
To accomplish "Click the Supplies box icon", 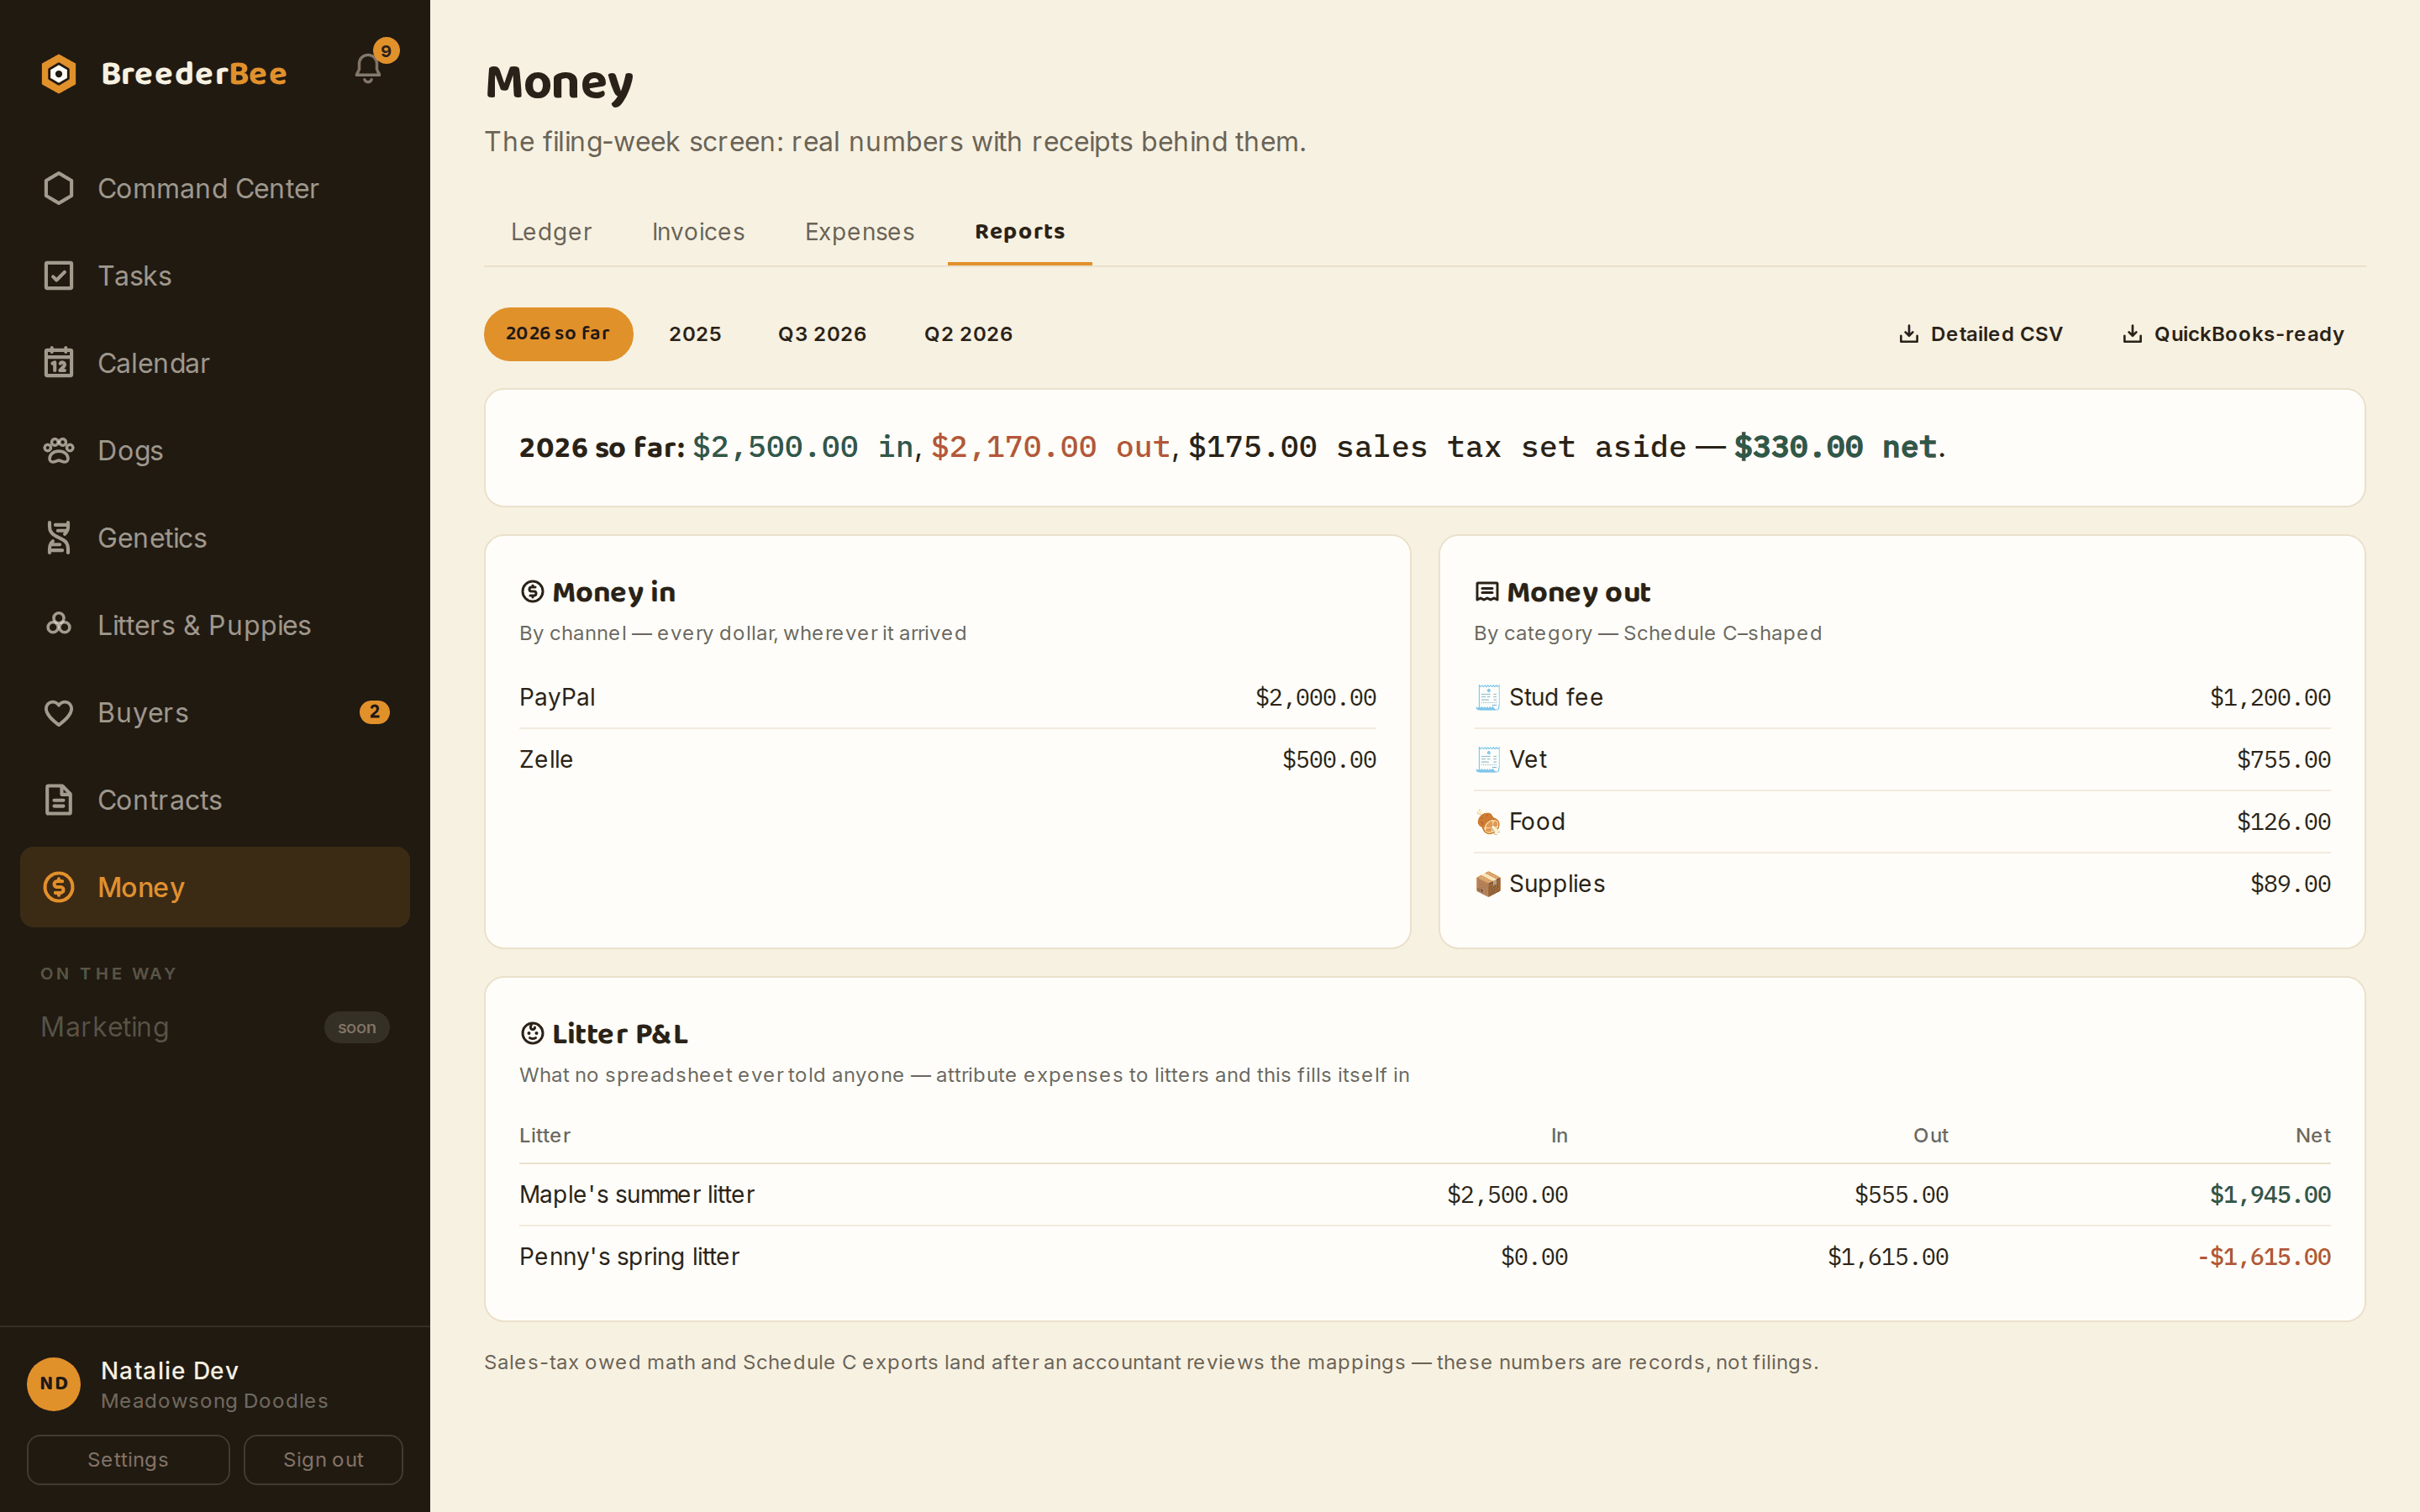I will click(1487, 884).
